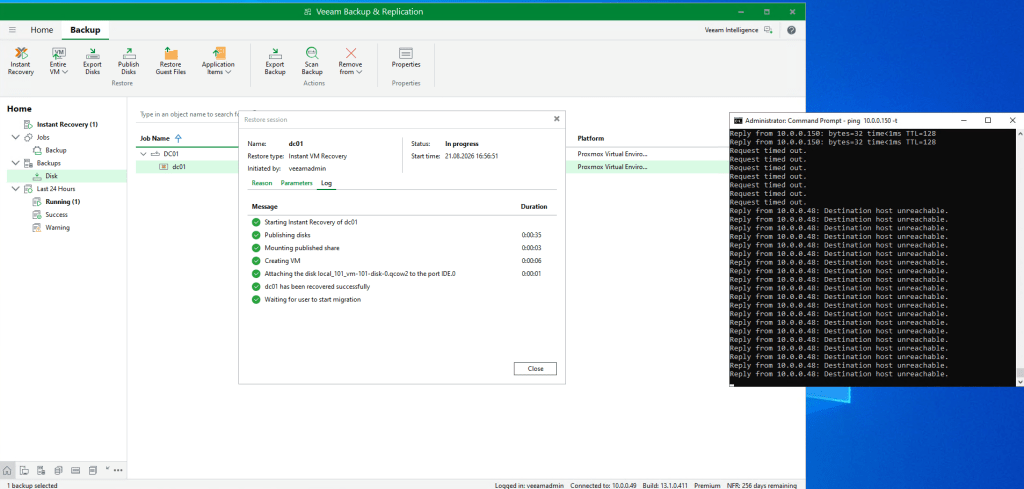Click the more views ellipsis icon
Viewport: 1024px width, 489px height.
coord(118,470)
